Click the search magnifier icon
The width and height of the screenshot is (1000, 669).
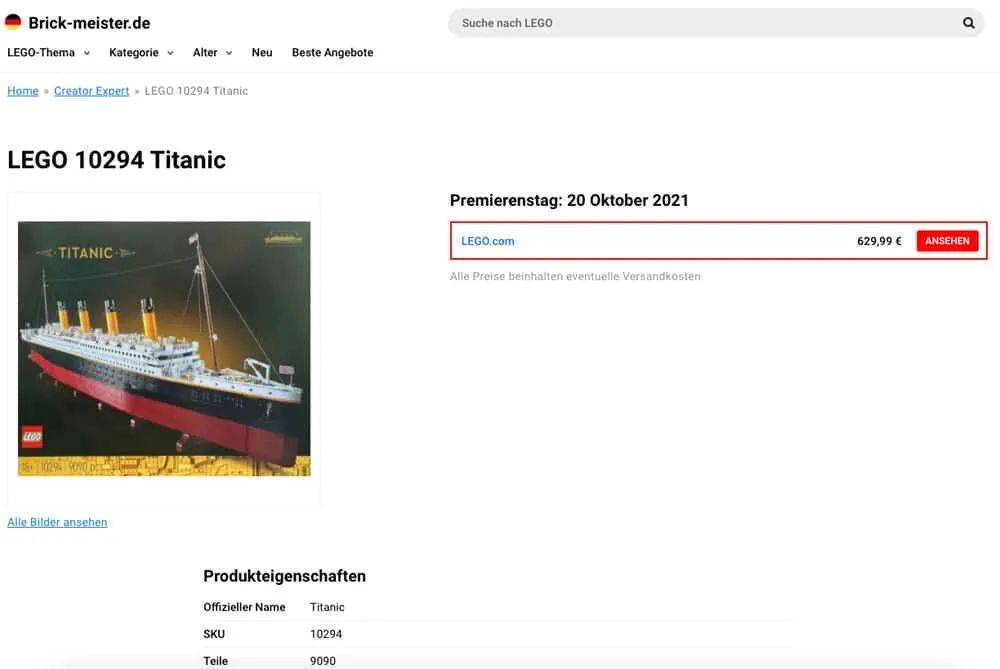click(968, 23)
